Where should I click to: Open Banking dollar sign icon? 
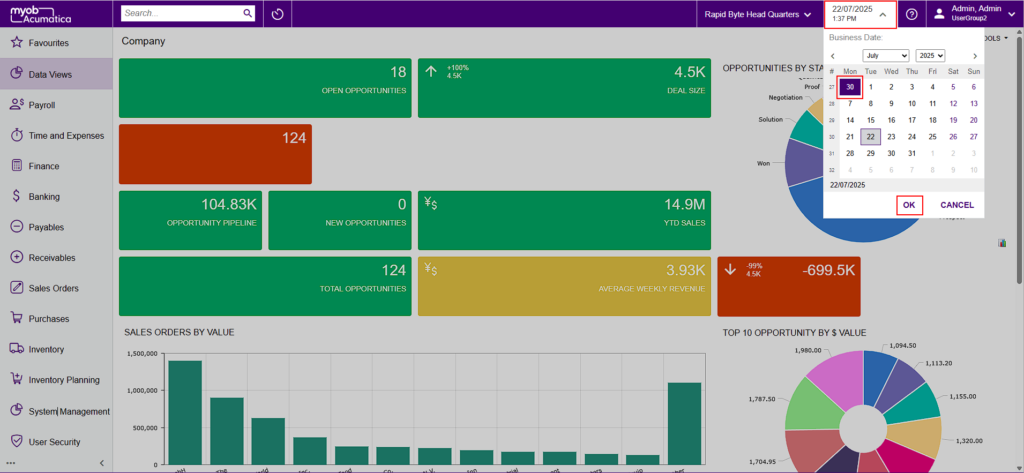[x=17, y=197]
